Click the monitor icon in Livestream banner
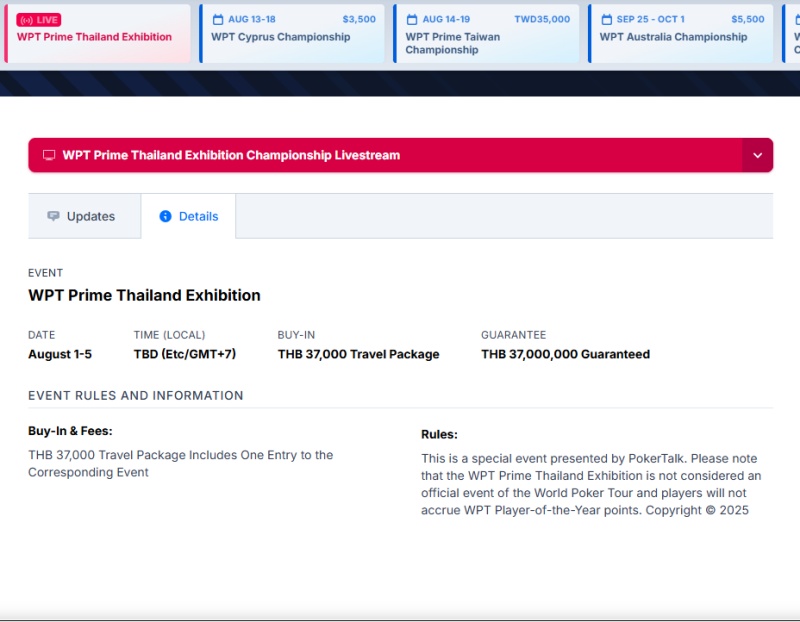 coord(49,156)
